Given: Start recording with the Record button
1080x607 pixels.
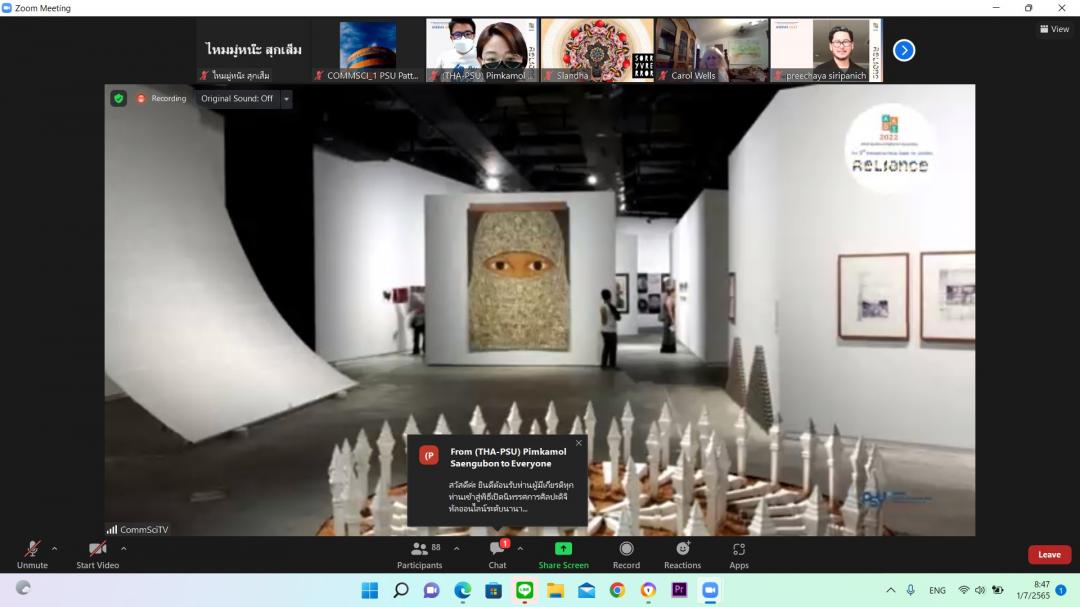Looking at the screenshot, I should tap(626, 554).
